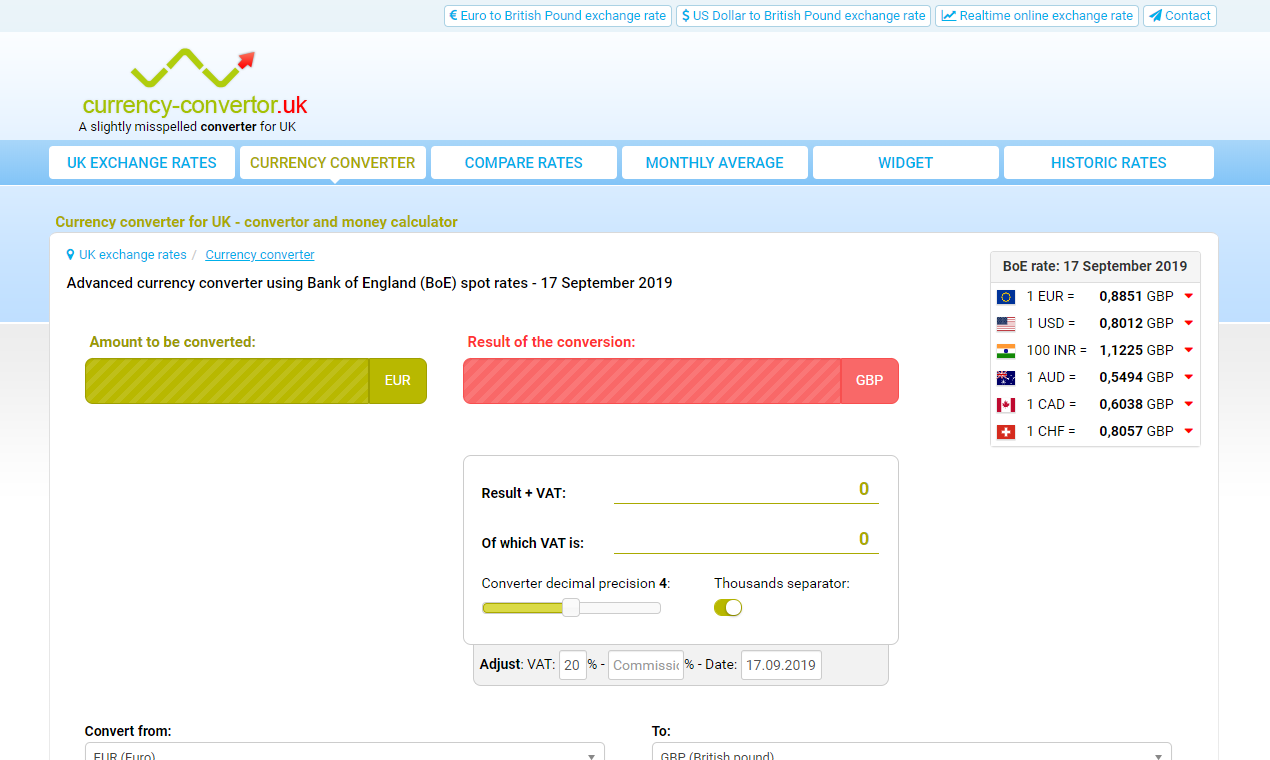
Task: Click the currency-convertor.uk arrow logo
Action: (x=192, y=67)
